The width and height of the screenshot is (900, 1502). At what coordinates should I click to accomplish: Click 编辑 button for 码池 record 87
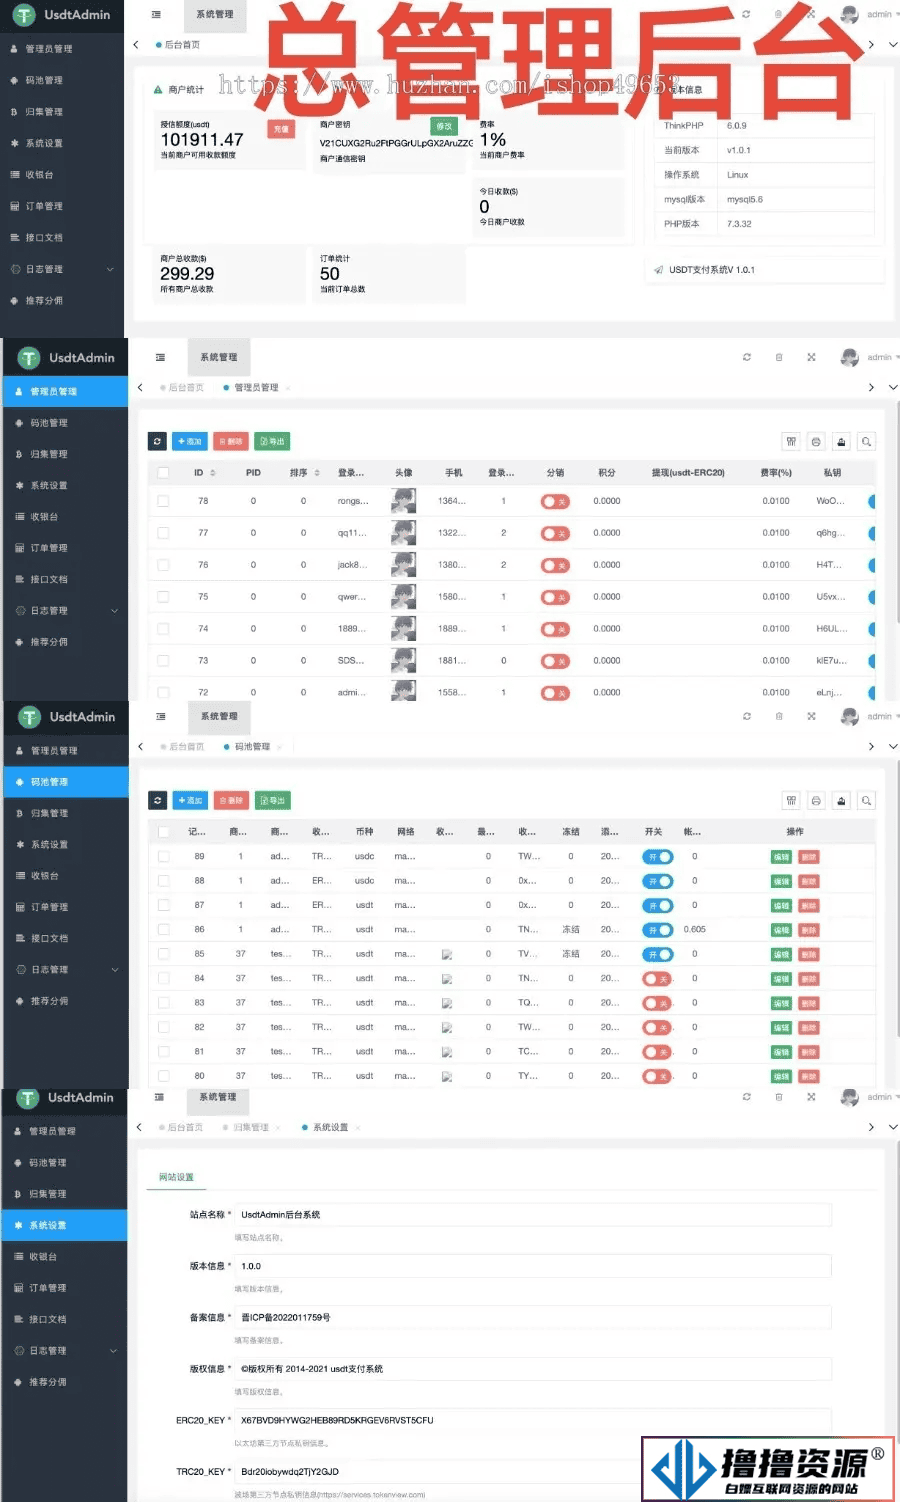pyautogui.click(x=781, y=906)
